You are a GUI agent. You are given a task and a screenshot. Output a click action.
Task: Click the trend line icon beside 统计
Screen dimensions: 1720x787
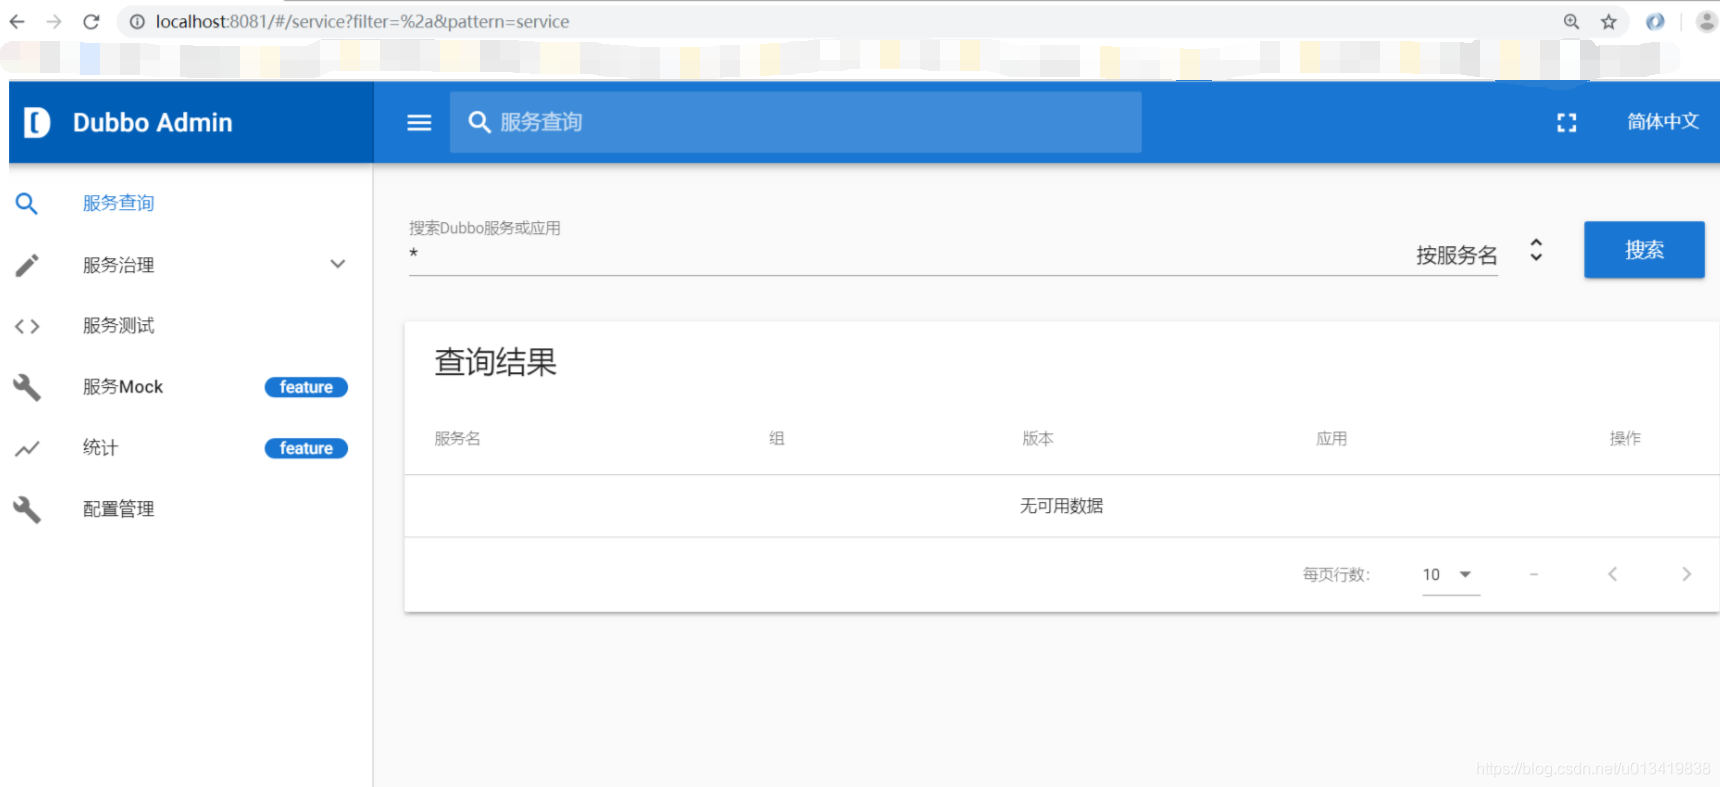[x=27, y=449]
